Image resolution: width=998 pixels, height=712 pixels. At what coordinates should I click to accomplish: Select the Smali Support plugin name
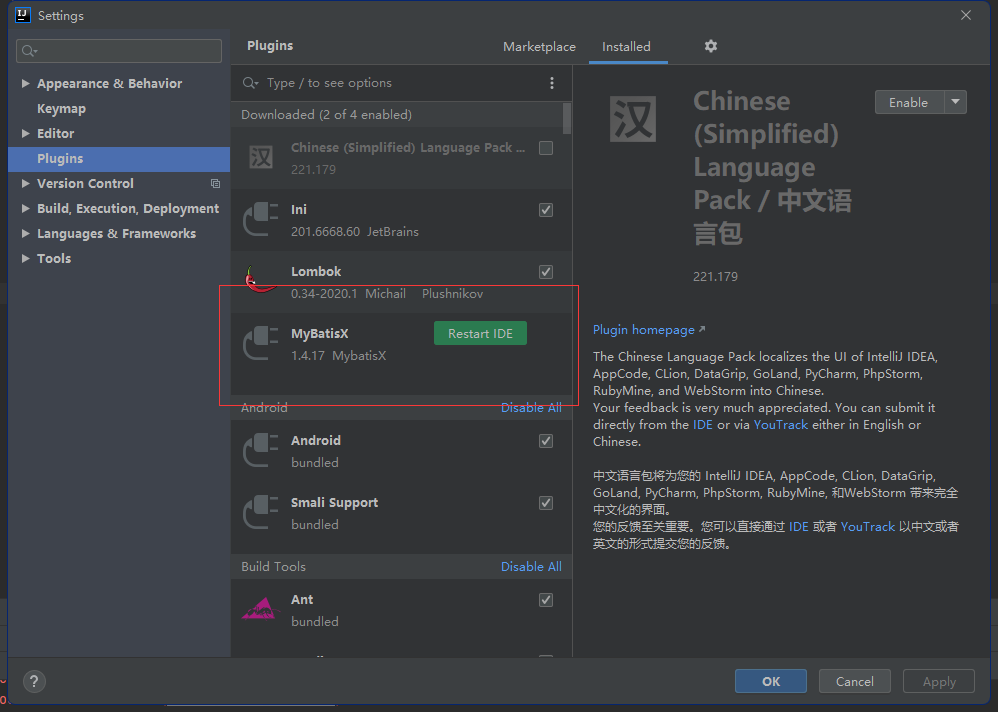(334, 503)
